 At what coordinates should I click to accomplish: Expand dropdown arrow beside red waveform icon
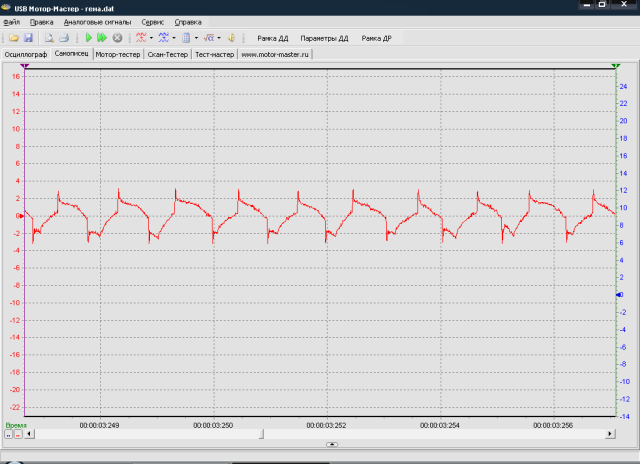point(151,38)
